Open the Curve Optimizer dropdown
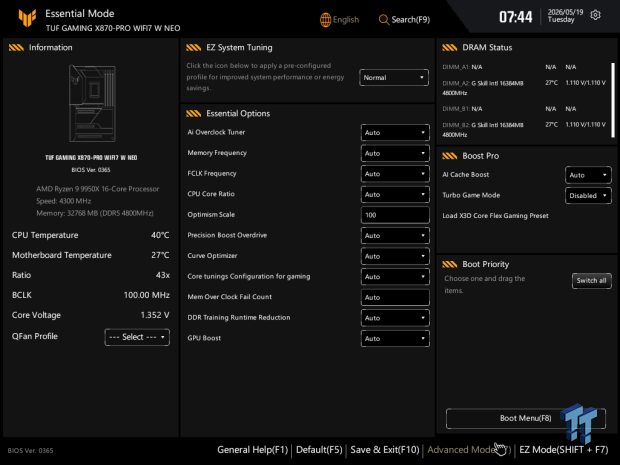 [x=395, y=256]
